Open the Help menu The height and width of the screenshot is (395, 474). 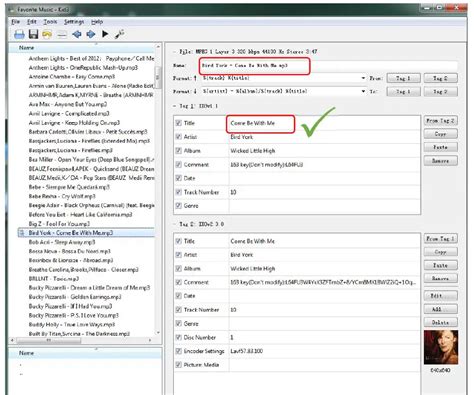[x=97, y=22]
